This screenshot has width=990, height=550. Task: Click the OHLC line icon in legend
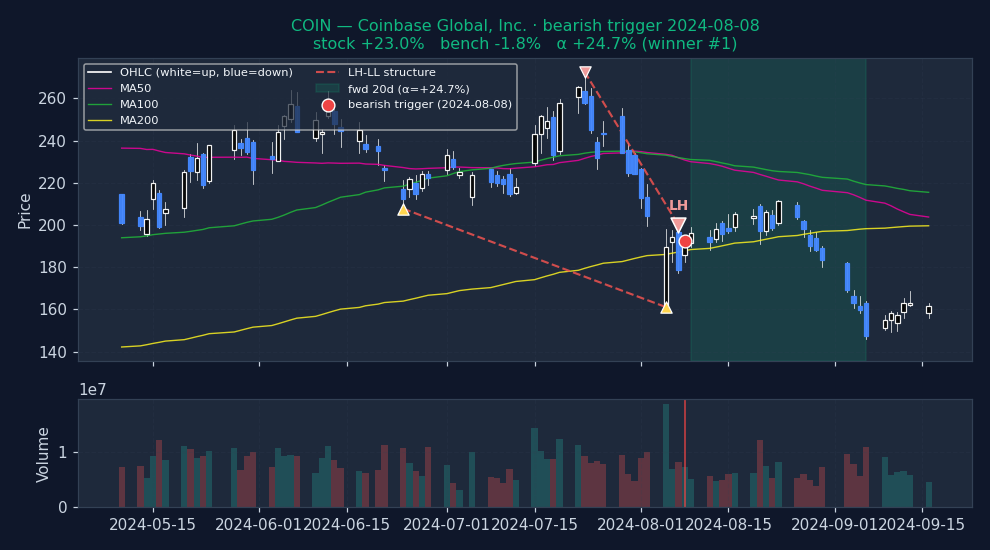click(100, 73)
